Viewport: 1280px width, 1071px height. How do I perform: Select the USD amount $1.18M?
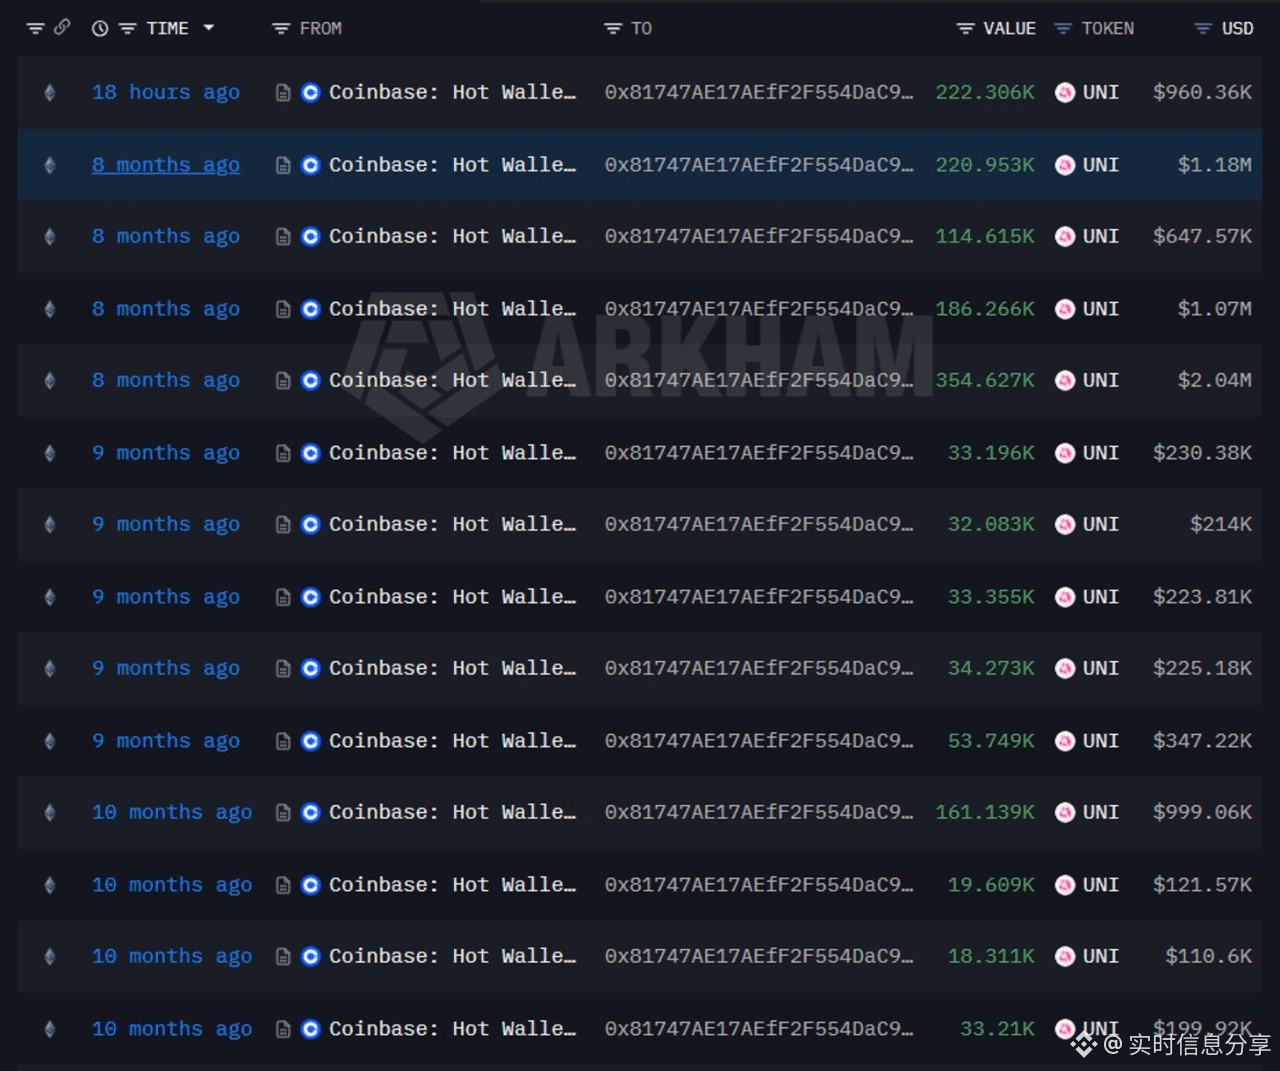pyautogui.click(x=1214, y=165)
